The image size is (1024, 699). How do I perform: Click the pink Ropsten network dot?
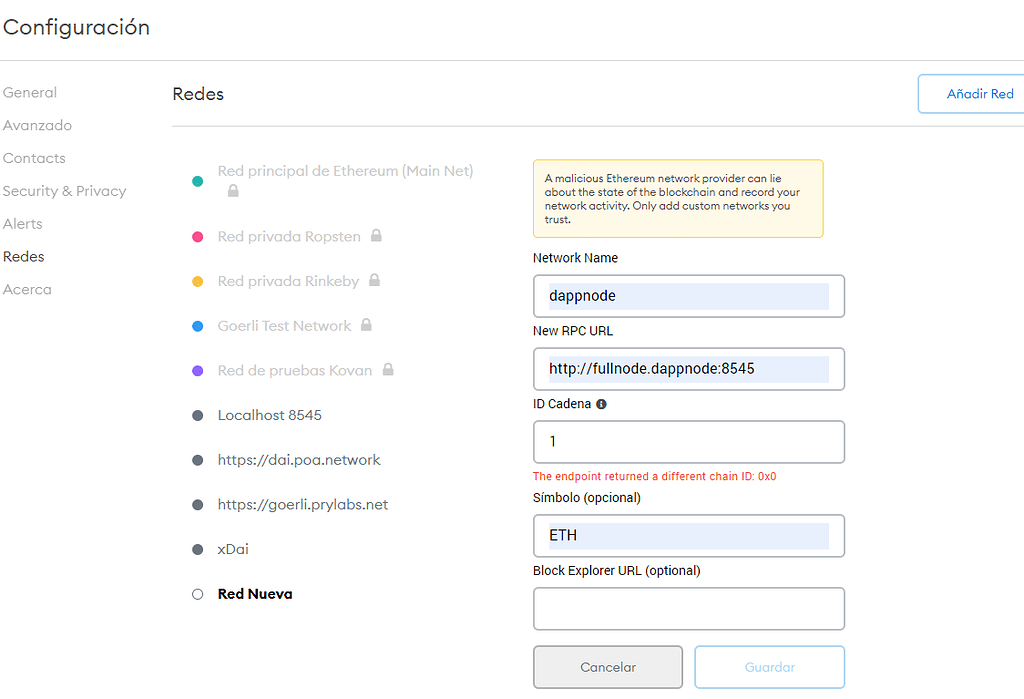tap(199, 236)
